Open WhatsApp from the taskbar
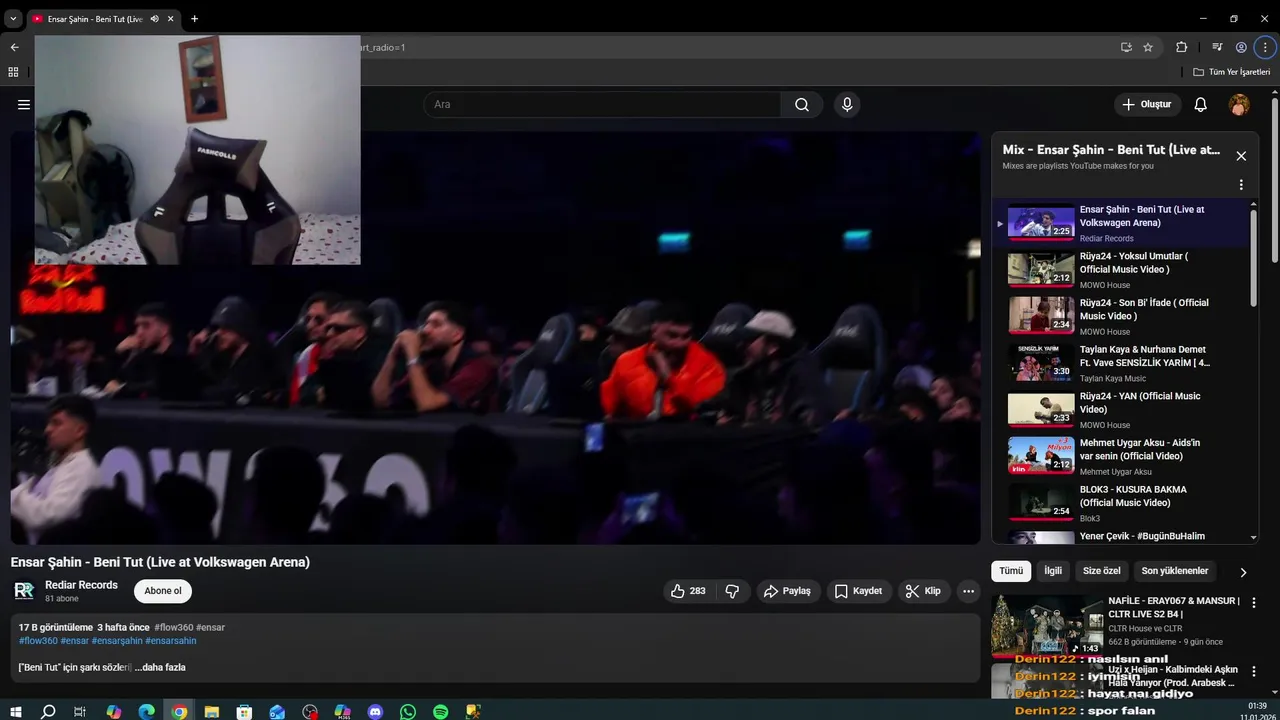Viewport: 1280px width, 720px height. coord(408,712)
